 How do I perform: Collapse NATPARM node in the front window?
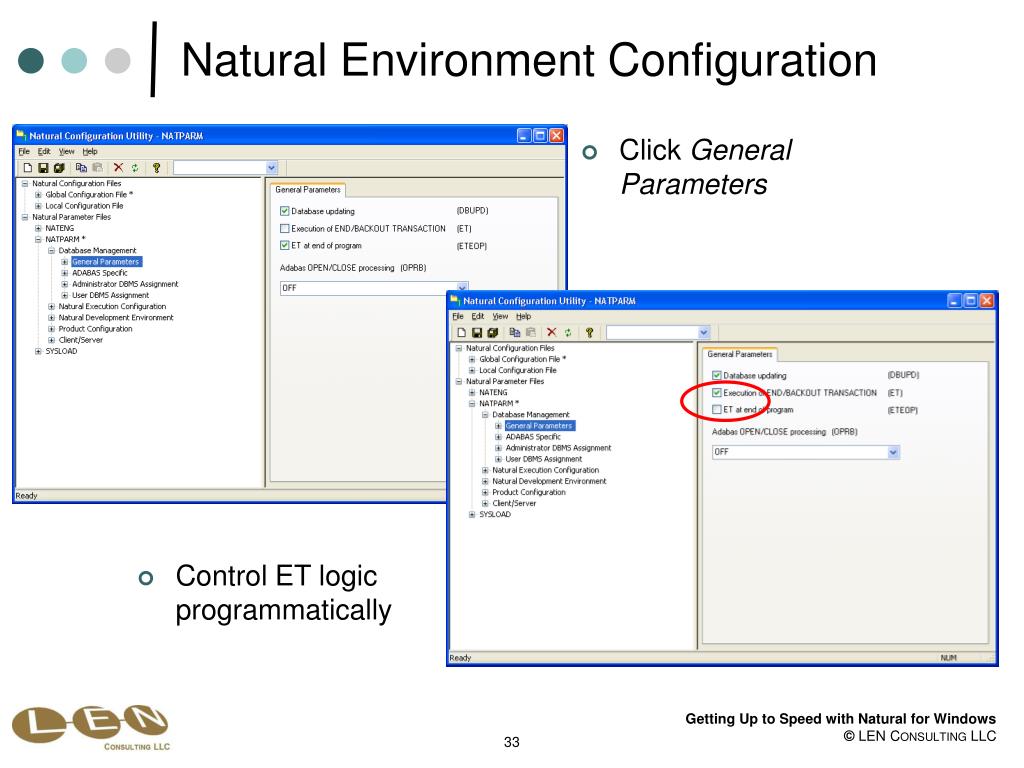pyautogui.click(x=472, y=404)
